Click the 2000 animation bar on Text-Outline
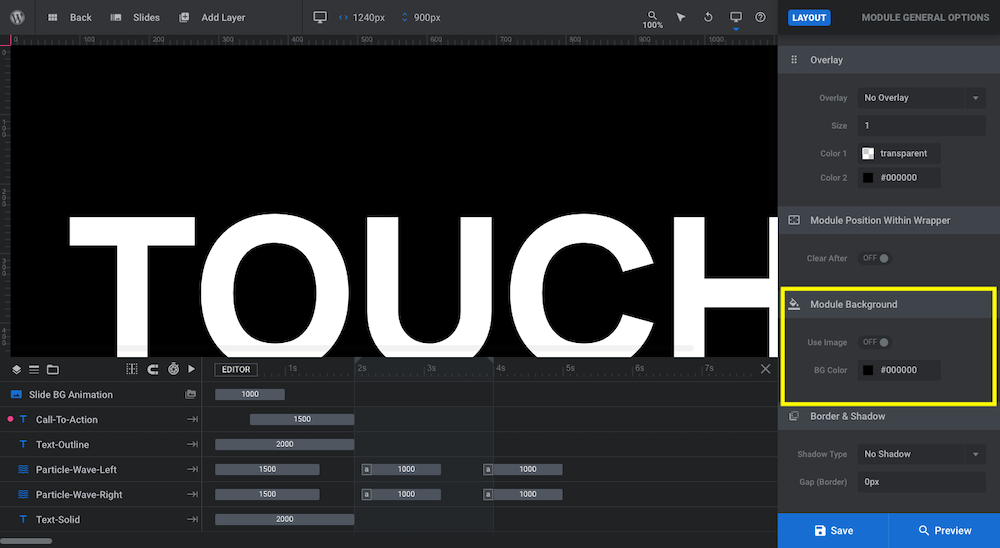Viewport: 1000px width, 548px height. [x=284, y=444]
